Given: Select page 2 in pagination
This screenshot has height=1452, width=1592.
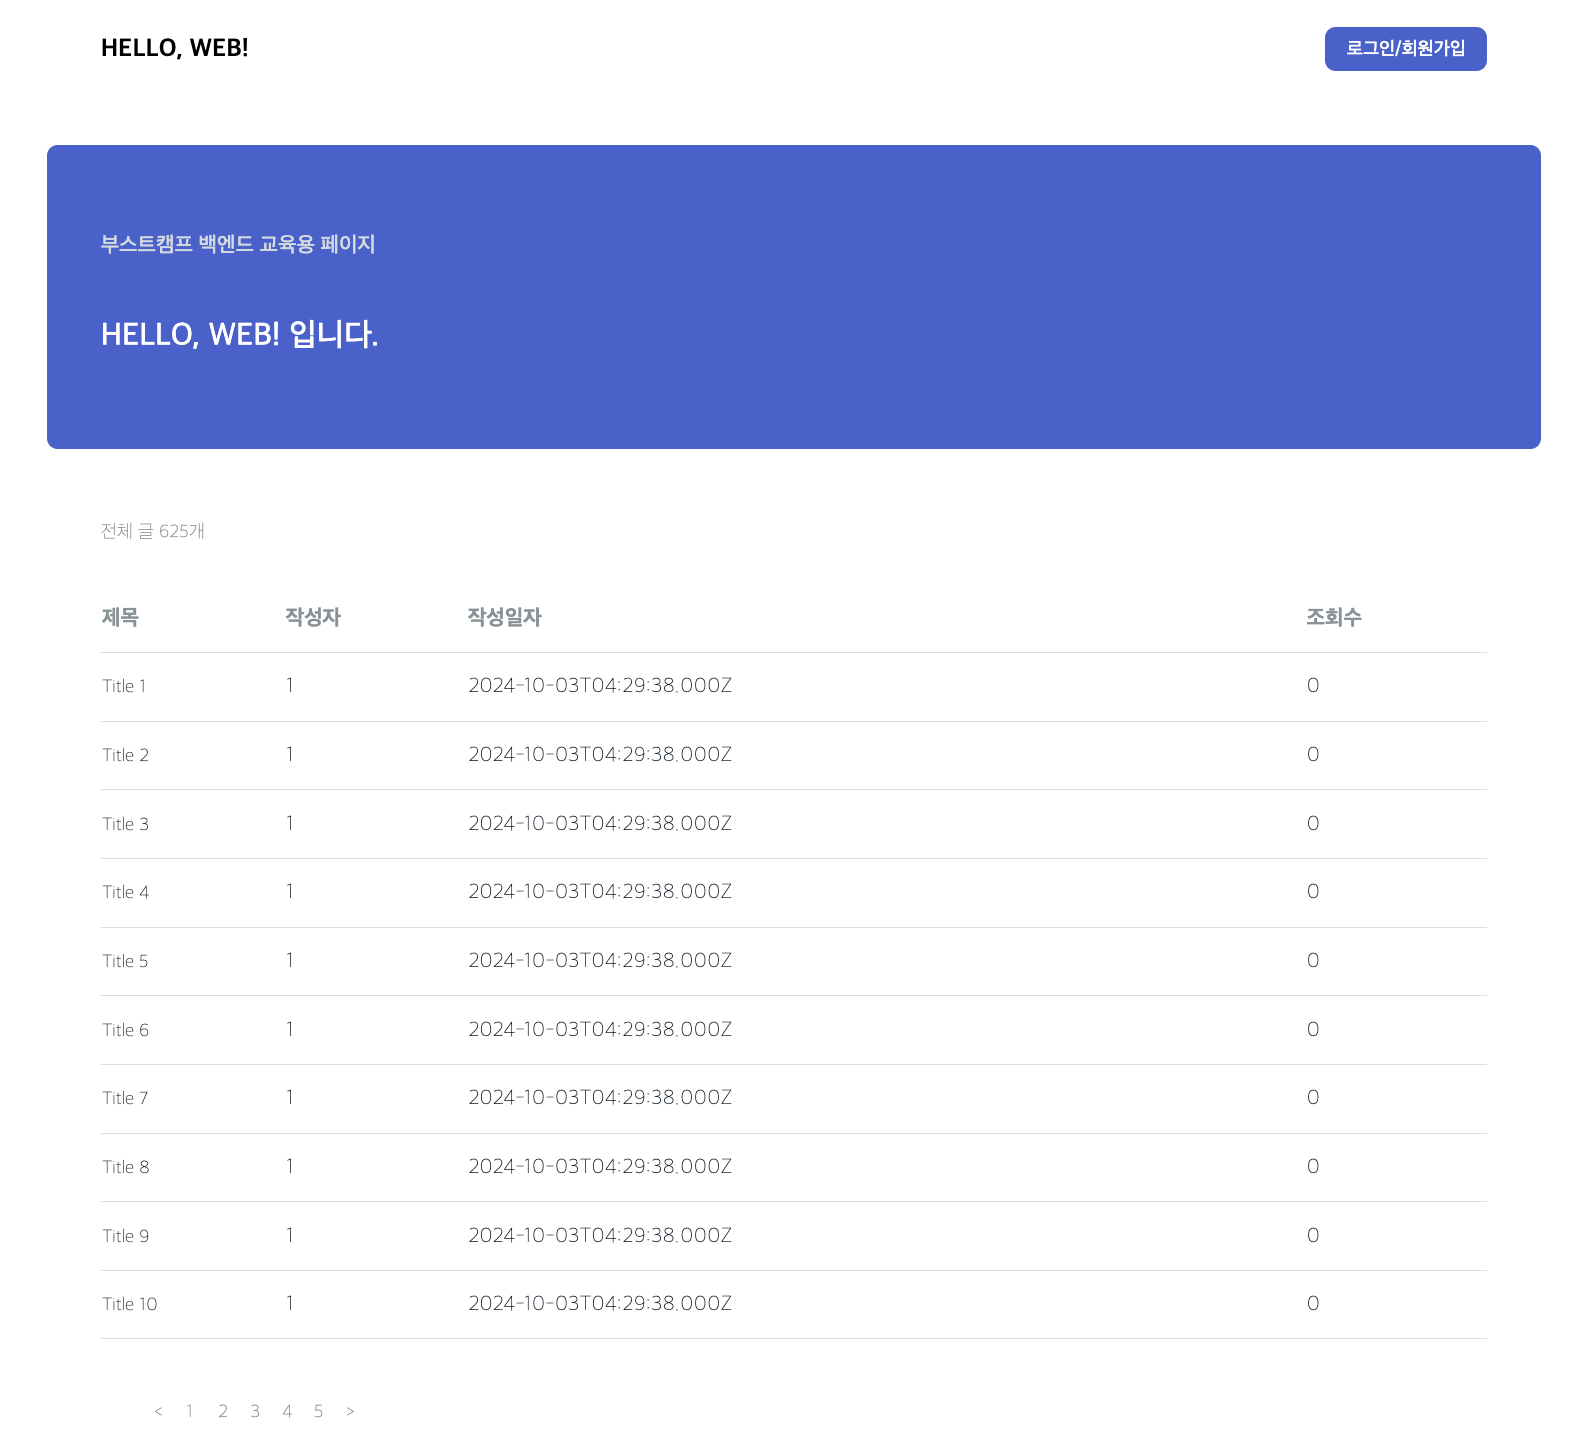Looking at the screenshot, I should click(x=223, y=1411).
